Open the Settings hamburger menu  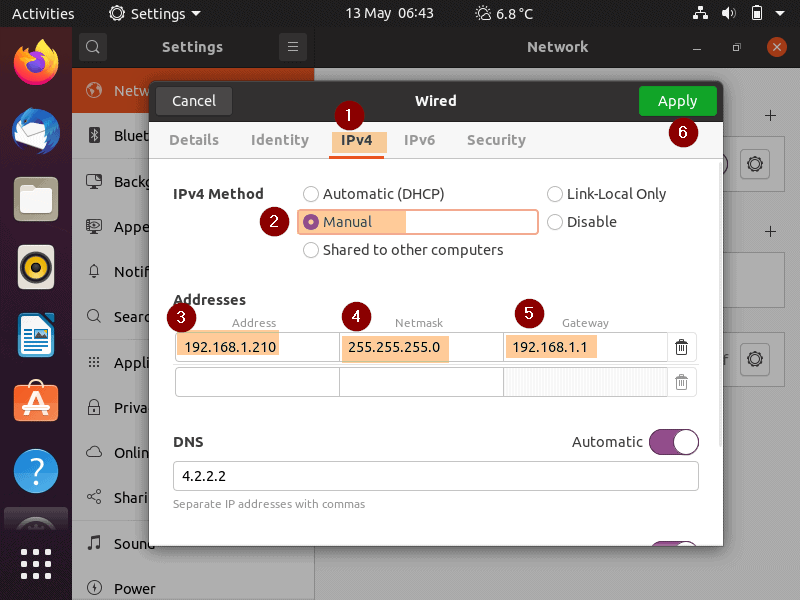[293, 47]
